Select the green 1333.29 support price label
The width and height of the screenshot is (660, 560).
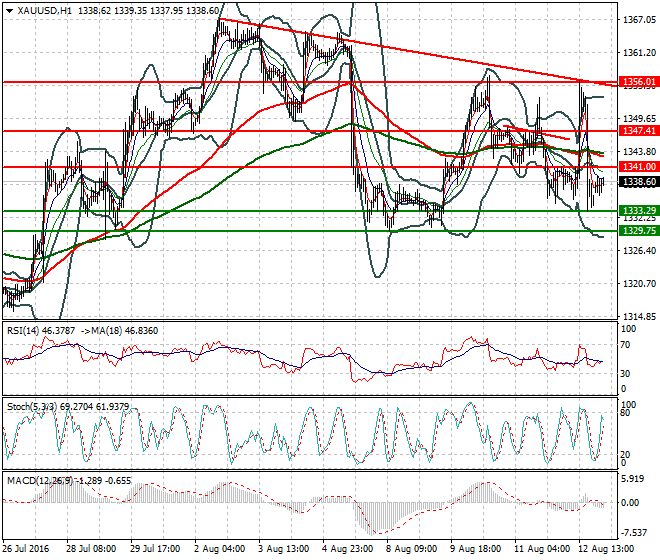639,211
